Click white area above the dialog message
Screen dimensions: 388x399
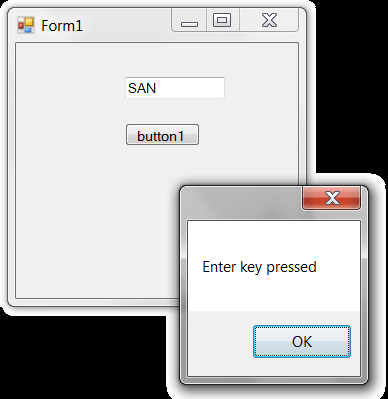coord(273,238)
